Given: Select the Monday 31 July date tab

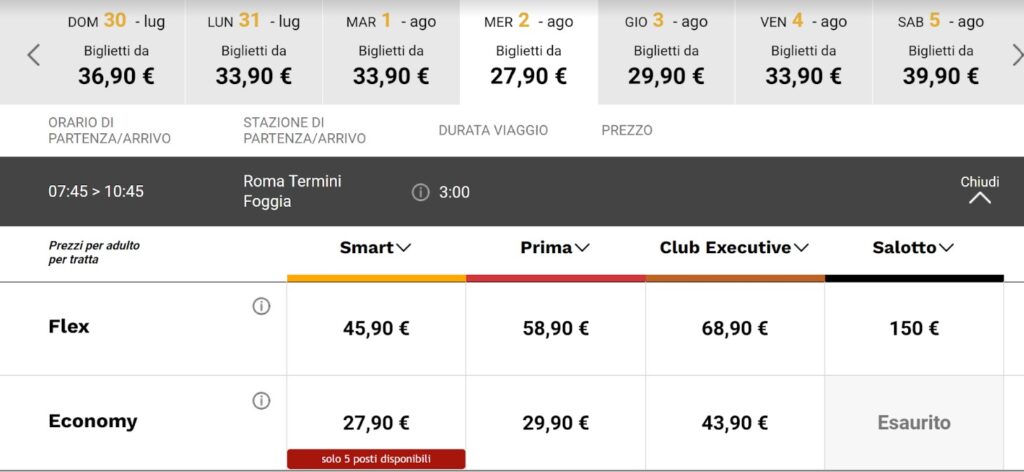Looking at the screenshot, I should coord(254,52).
